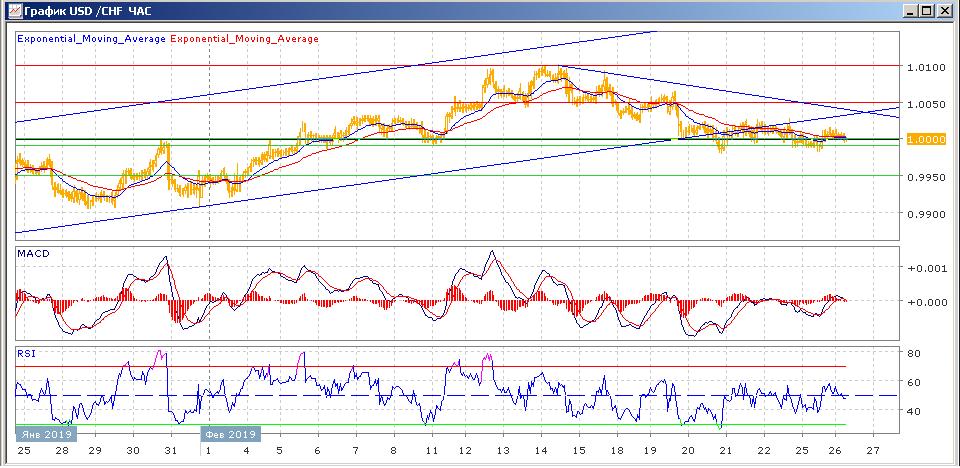
Task: Click the Фев 2019 month marker
Action: tap(230, 434)
